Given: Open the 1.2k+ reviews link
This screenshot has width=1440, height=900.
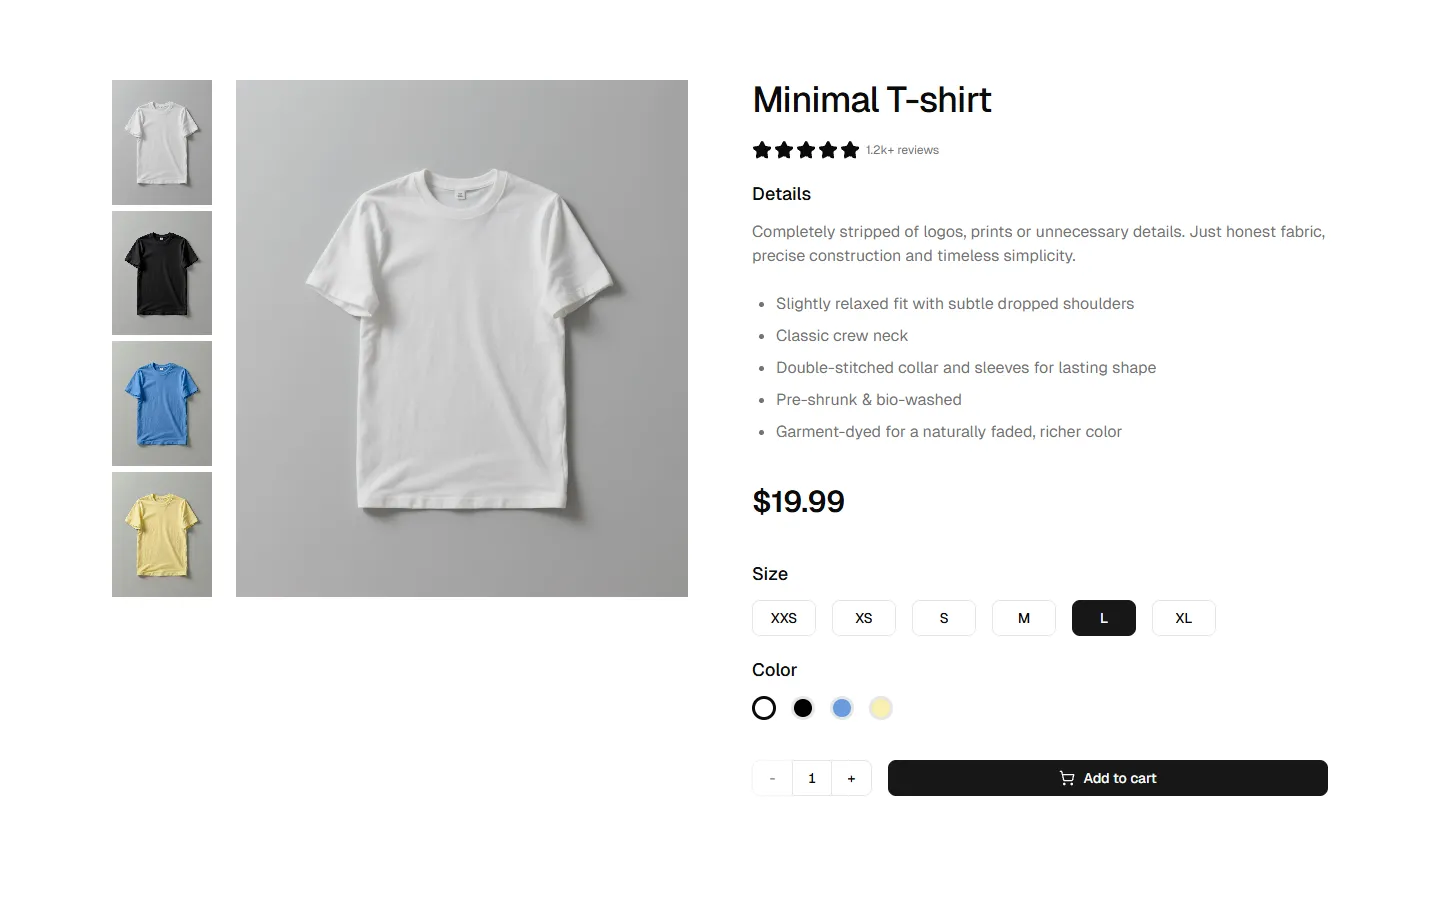Looking at the screenshot, I should coord(901,149).
